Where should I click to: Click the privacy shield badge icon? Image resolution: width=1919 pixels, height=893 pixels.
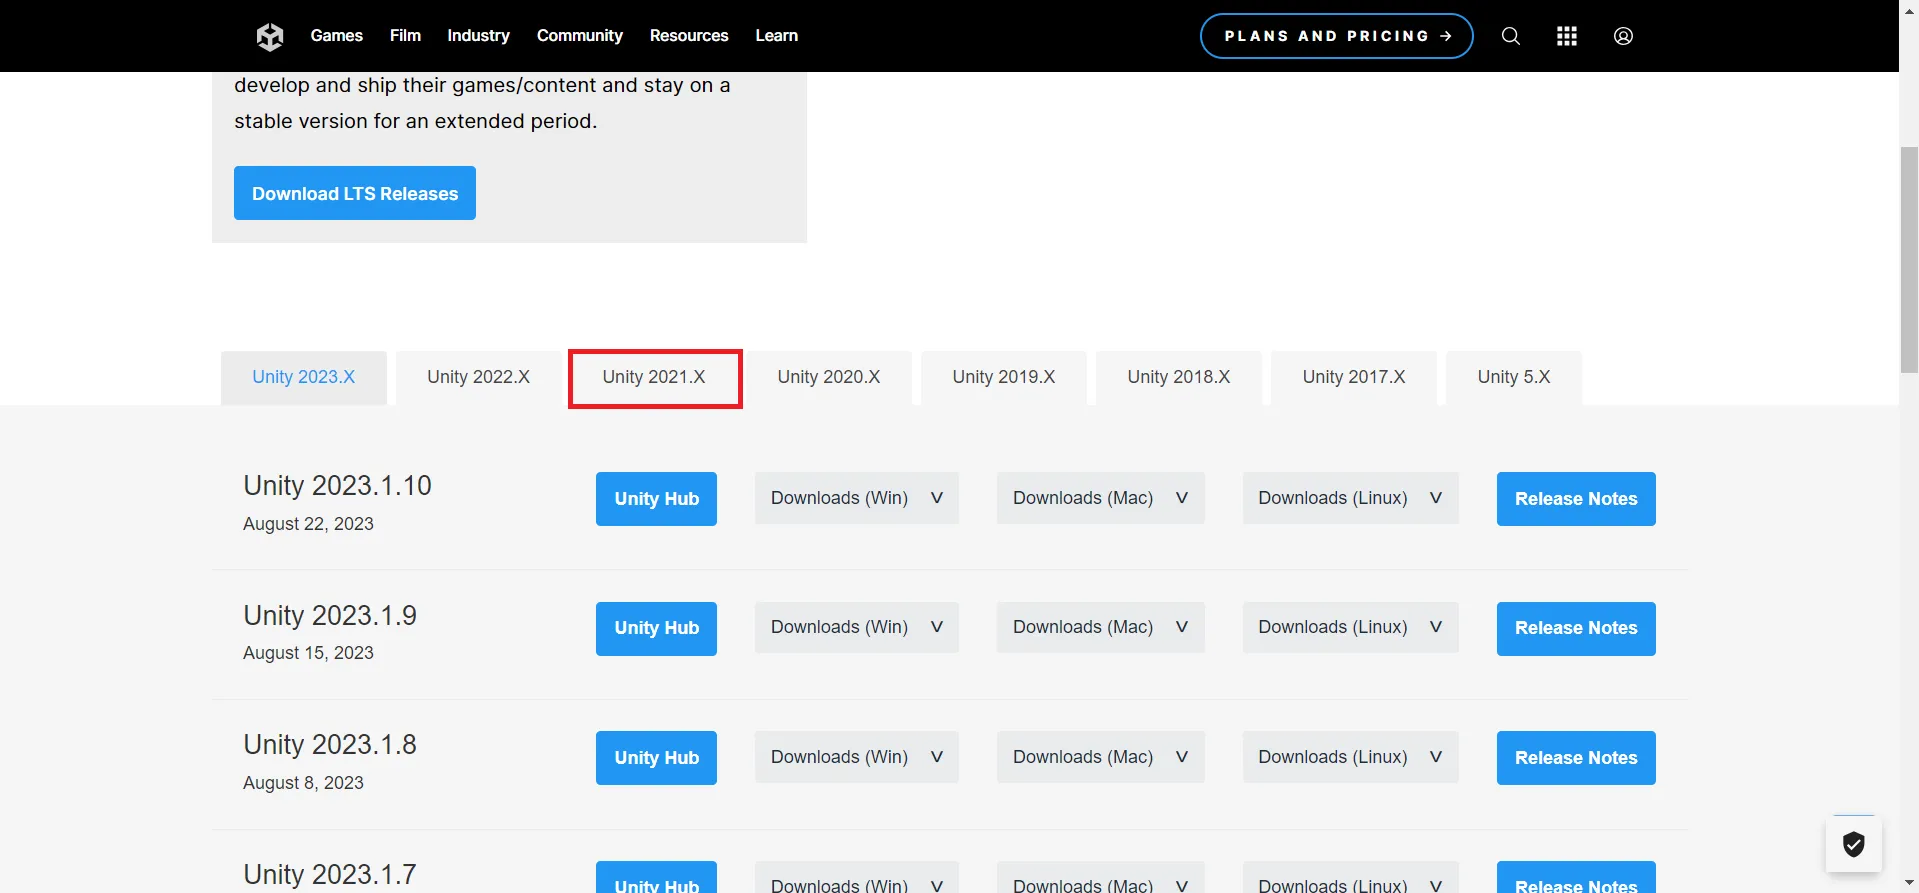click(1853, 845)
